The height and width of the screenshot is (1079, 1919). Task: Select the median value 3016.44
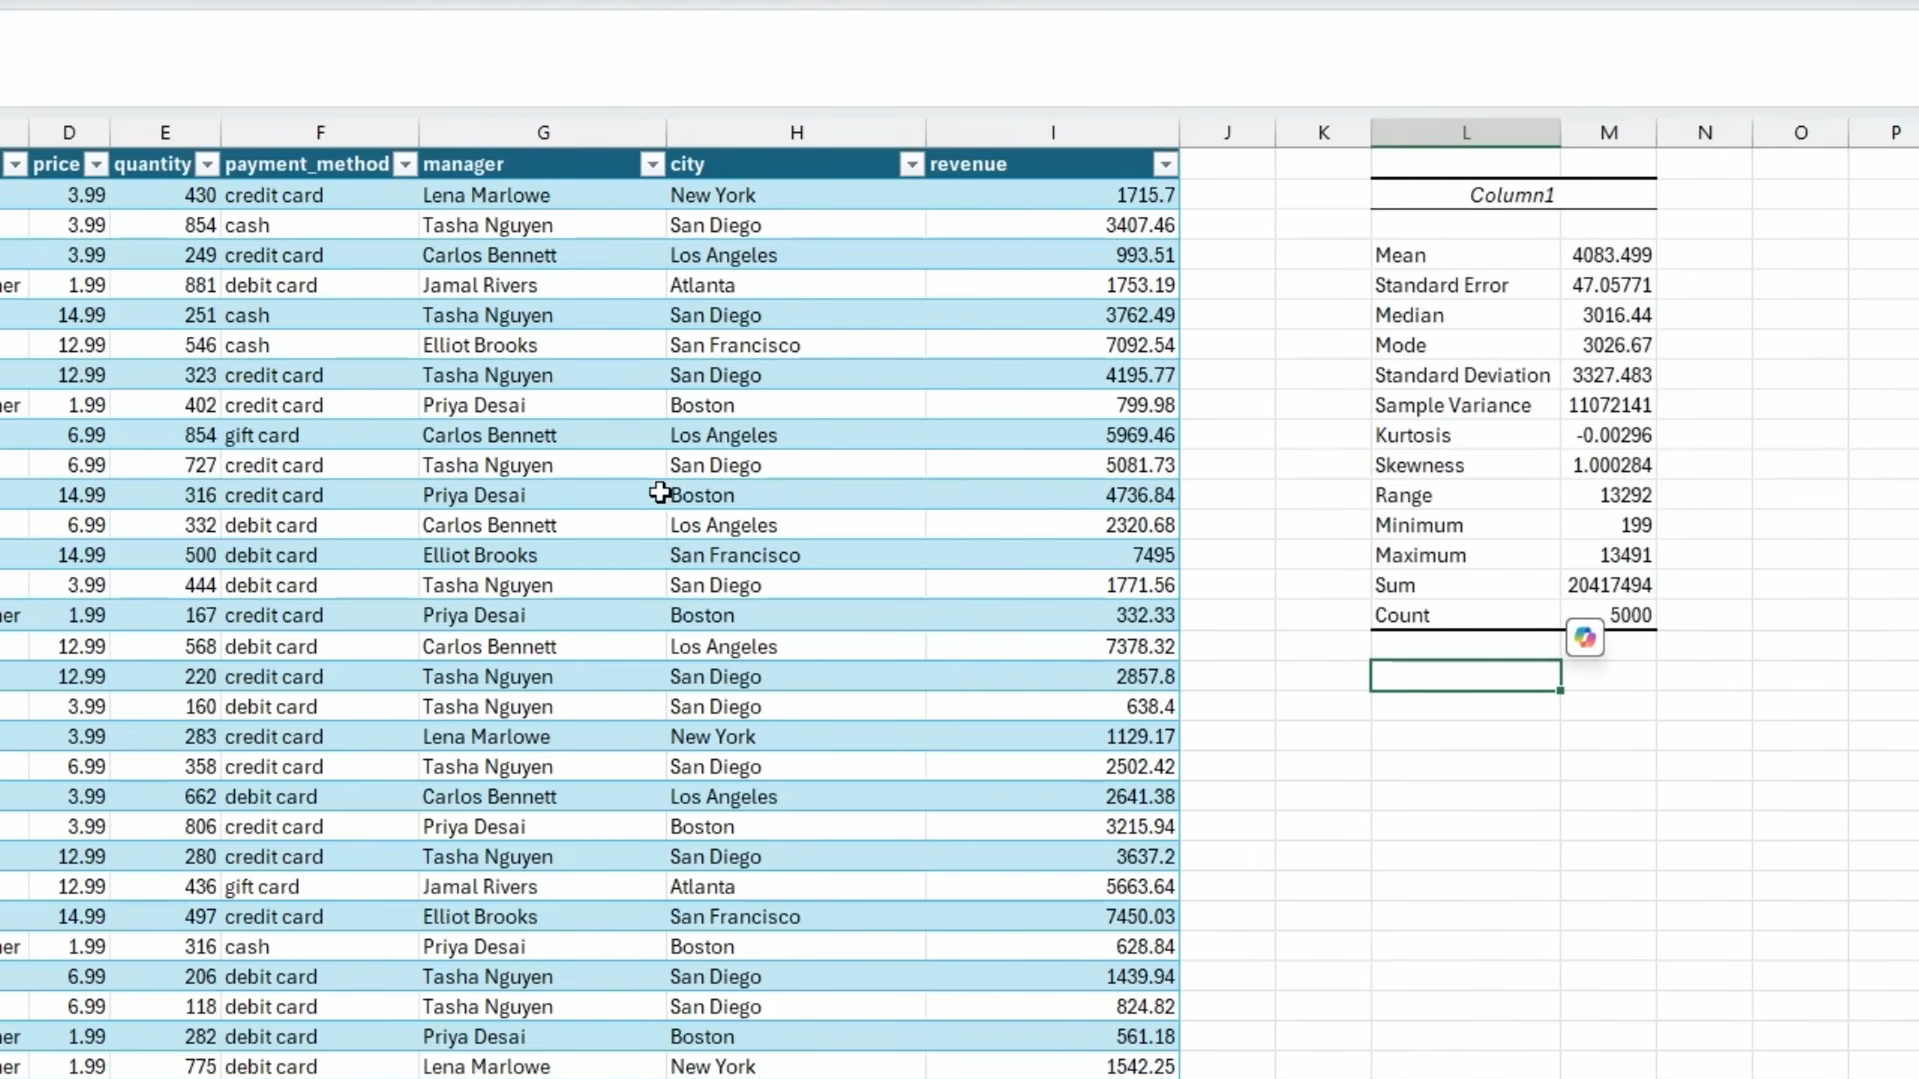[x=1609, y=315]
